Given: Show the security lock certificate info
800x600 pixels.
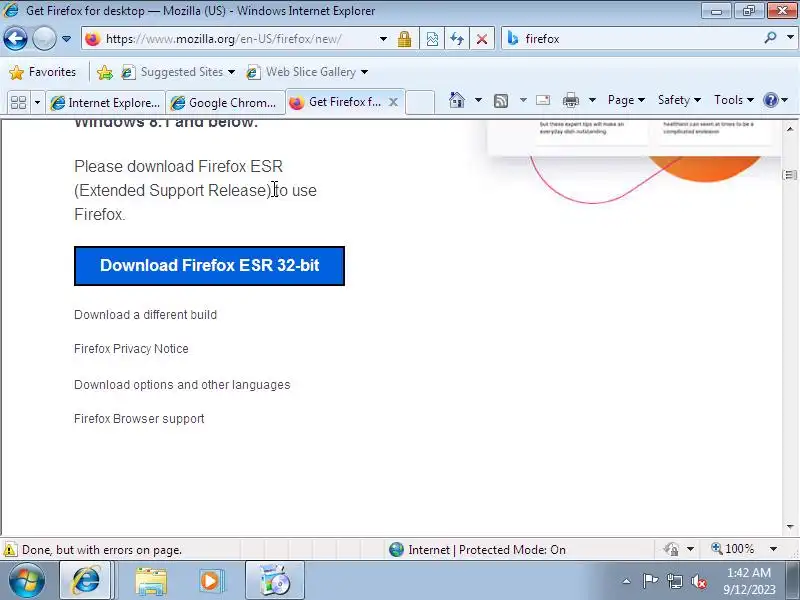Looking at the screenshot, I should [x=405, y=39].
